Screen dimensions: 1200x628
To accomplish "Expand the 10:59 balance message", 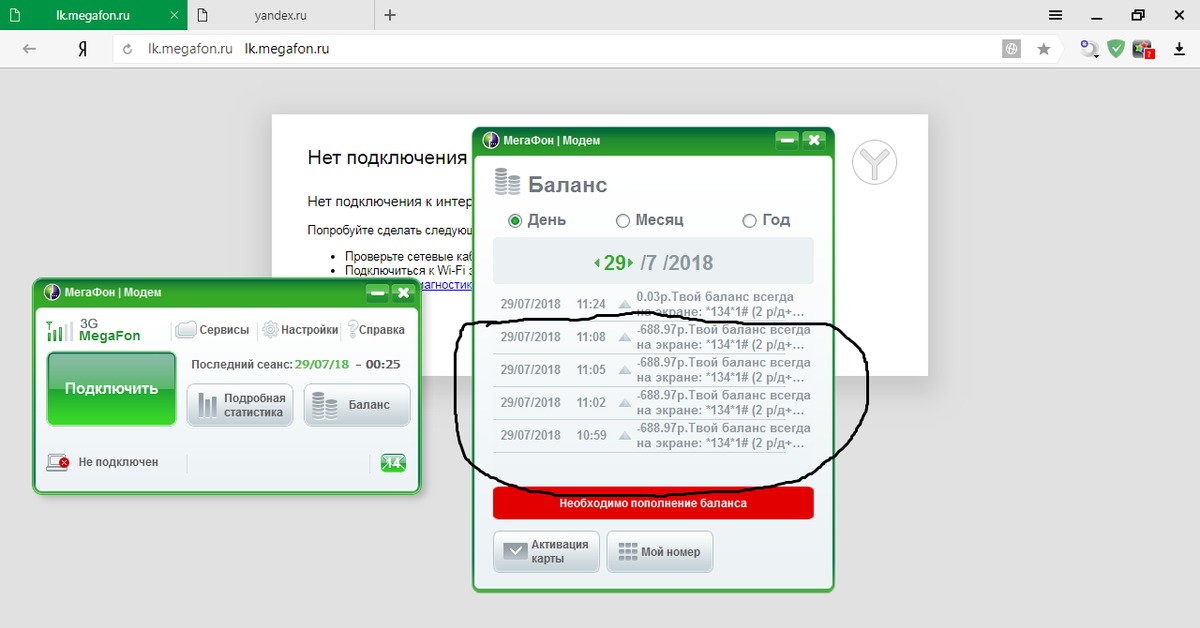I will pos(625,436).
